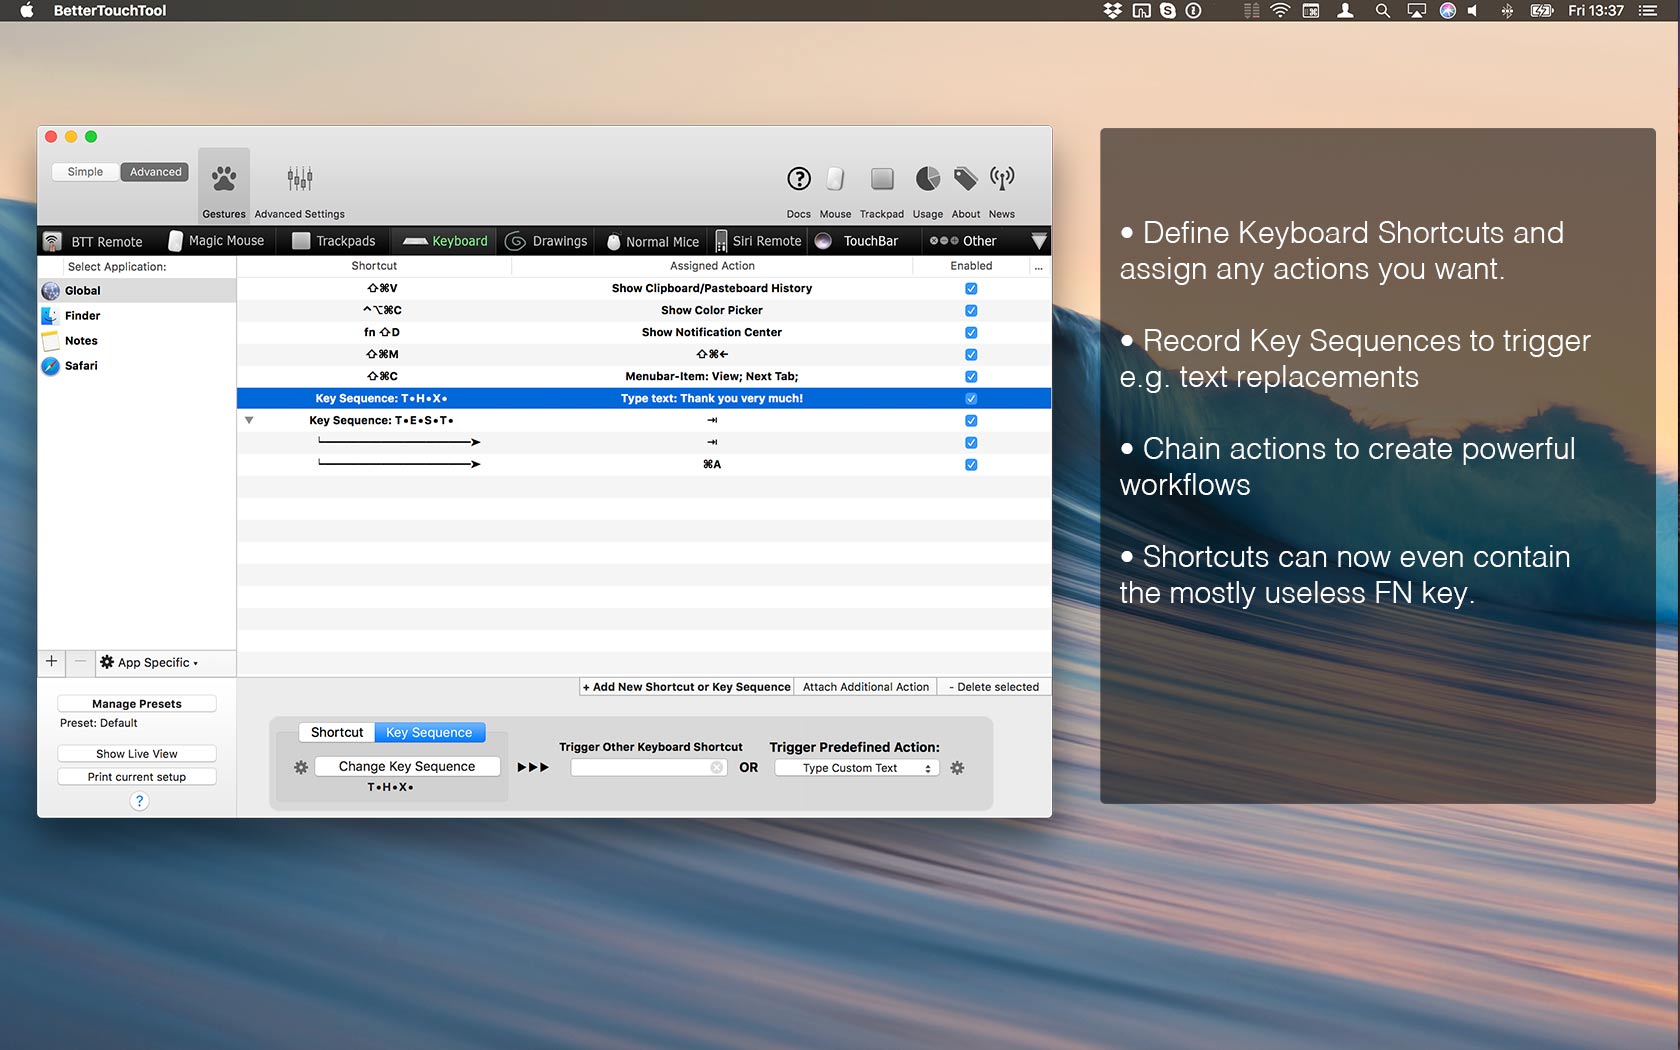
Task: Click the News icon in toolbar
Action: [1001, 180]
